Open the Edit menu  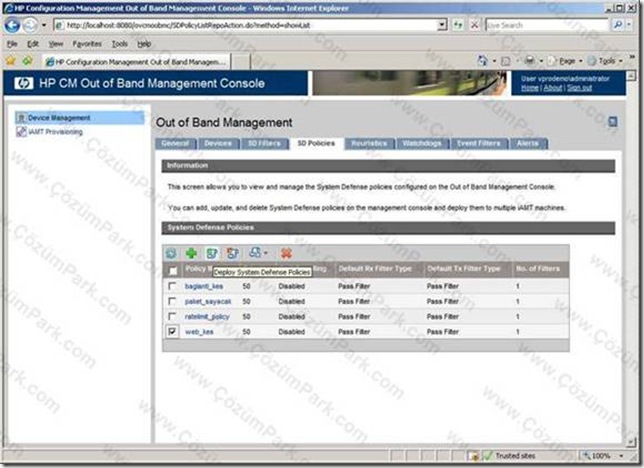click(x=33, y=44)
